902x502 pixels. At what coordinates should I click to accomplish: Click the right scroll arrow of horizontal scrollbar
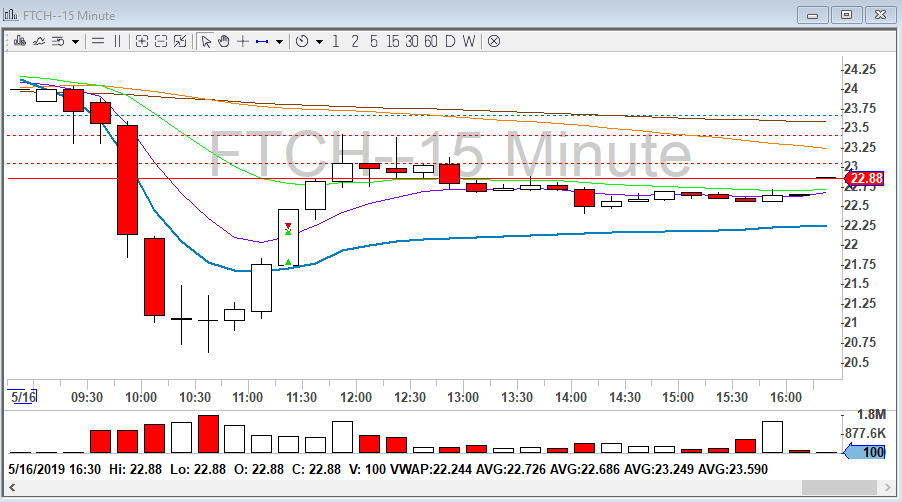pyautogui.click(x=888, y=488)
